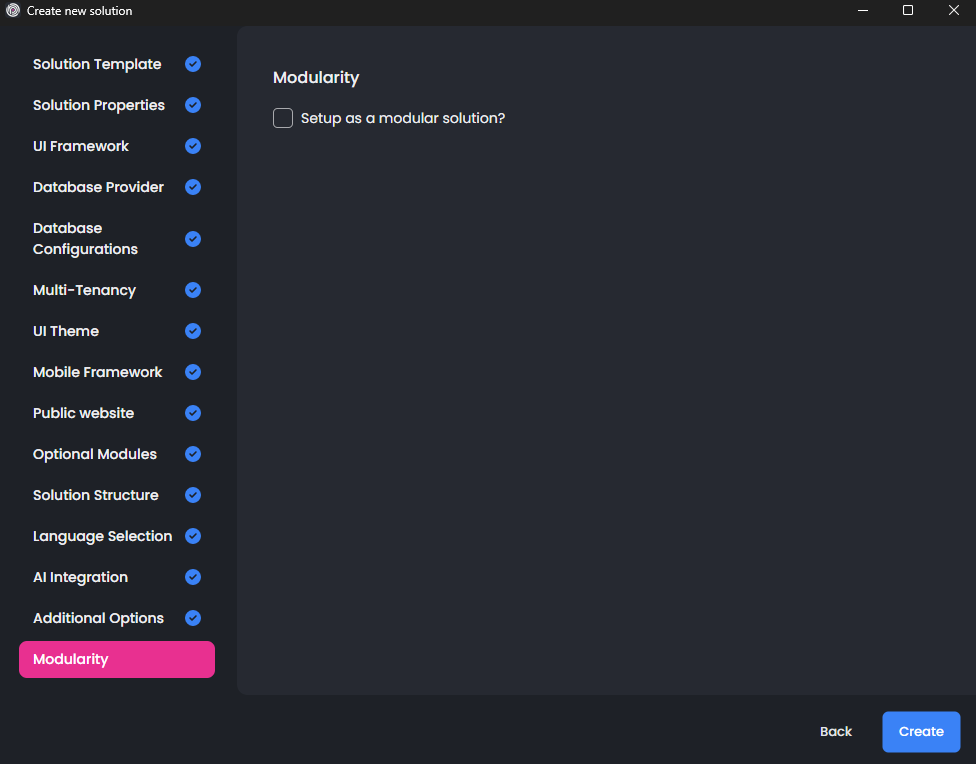Screen dimensions: 976x764
Task: Click the Solution Template completed checkmark icon
Action: pyautogui.click(x=193, y=64)
